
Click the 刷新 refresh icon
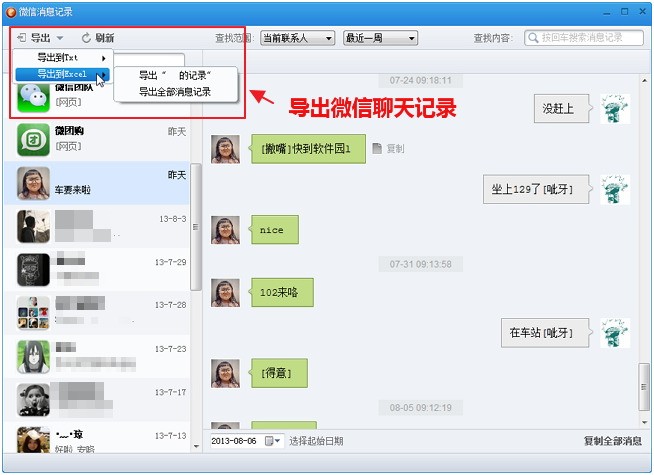(x=86, y=38)
